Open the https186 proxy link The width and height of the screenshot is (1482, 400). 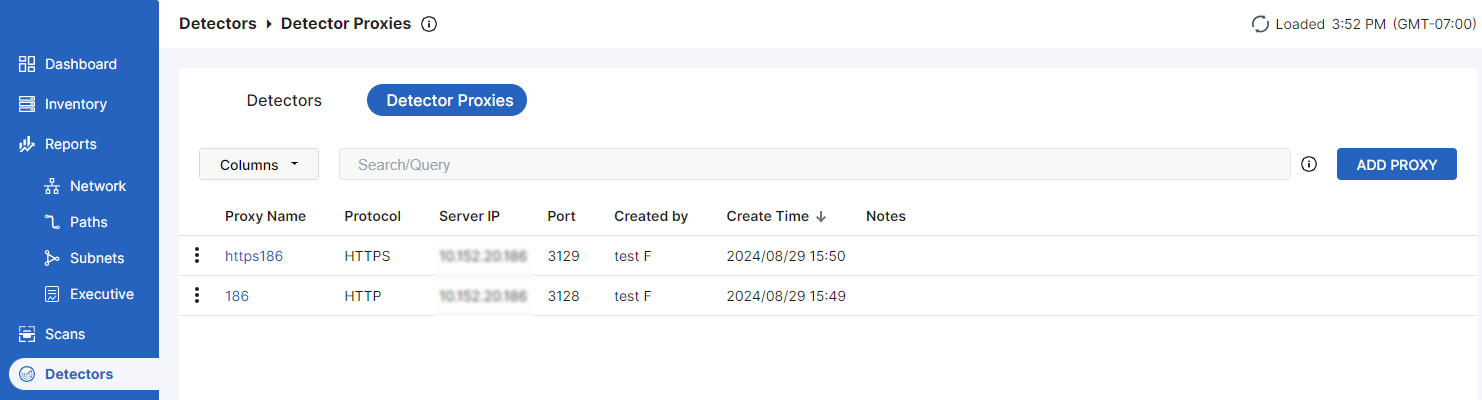[x=254, y=256]
